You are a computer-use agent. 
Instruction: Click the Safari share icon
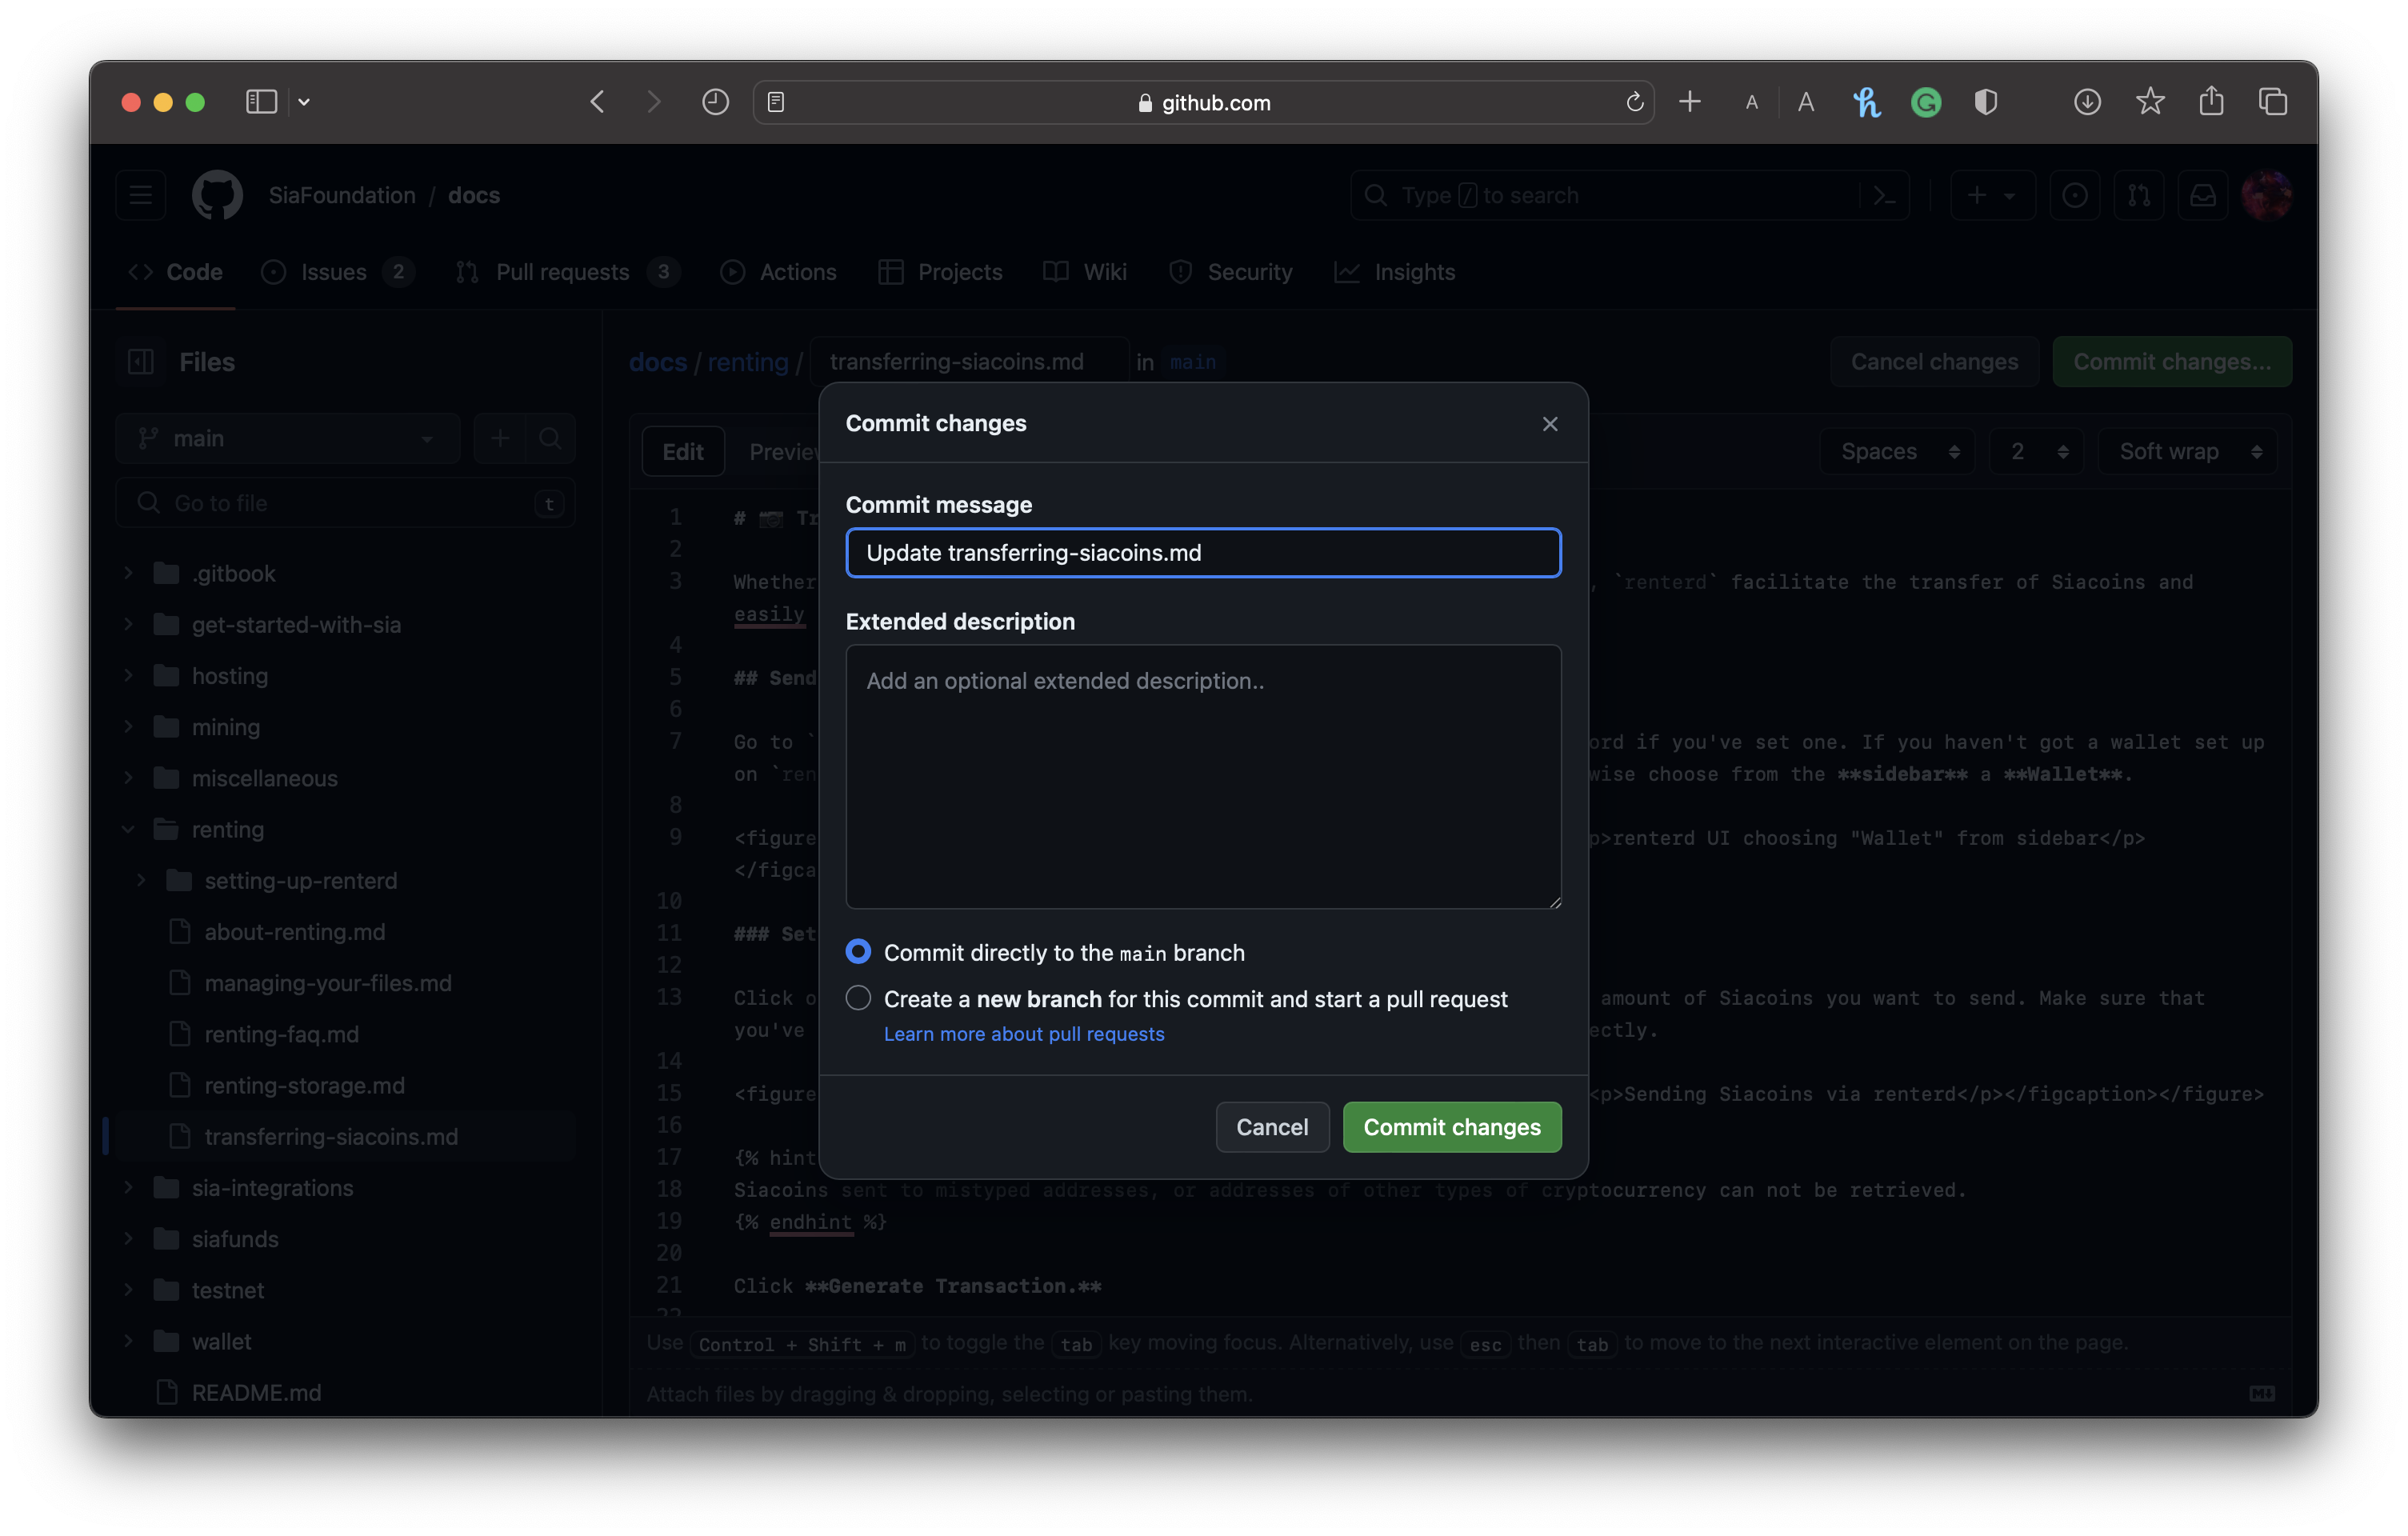tap(2210, 102)
